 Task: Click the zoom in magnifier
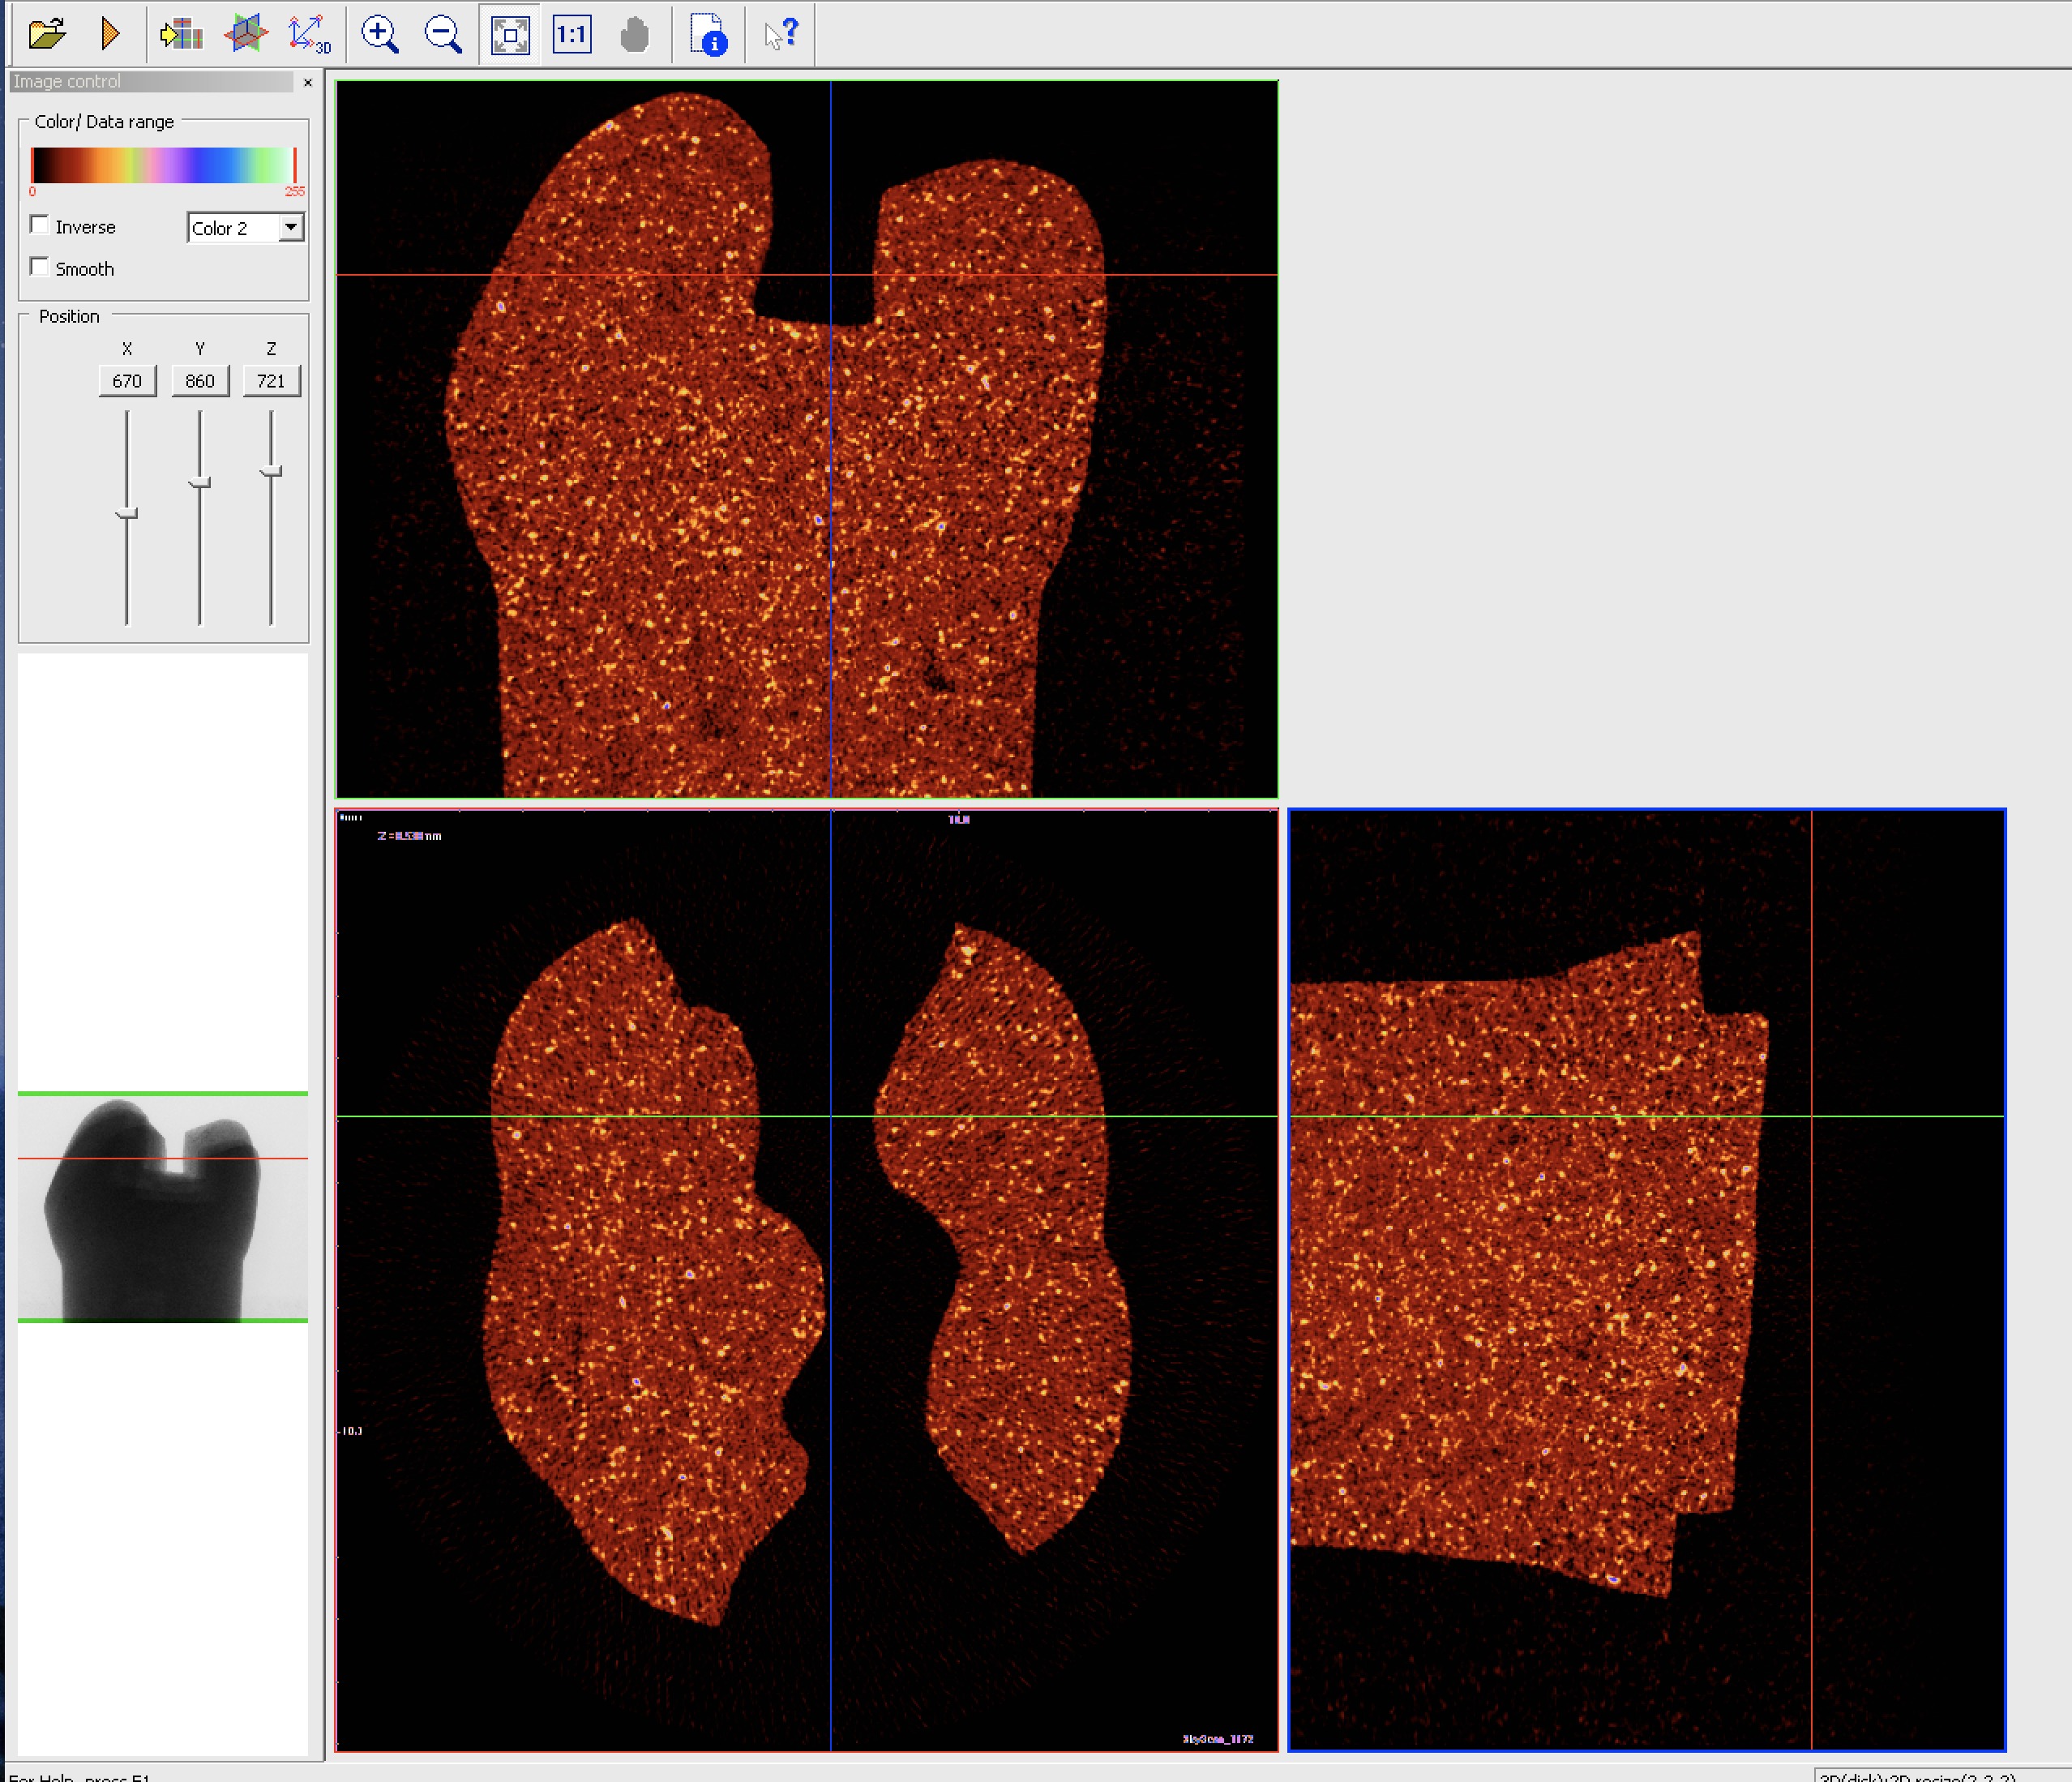tap(380, 34)
